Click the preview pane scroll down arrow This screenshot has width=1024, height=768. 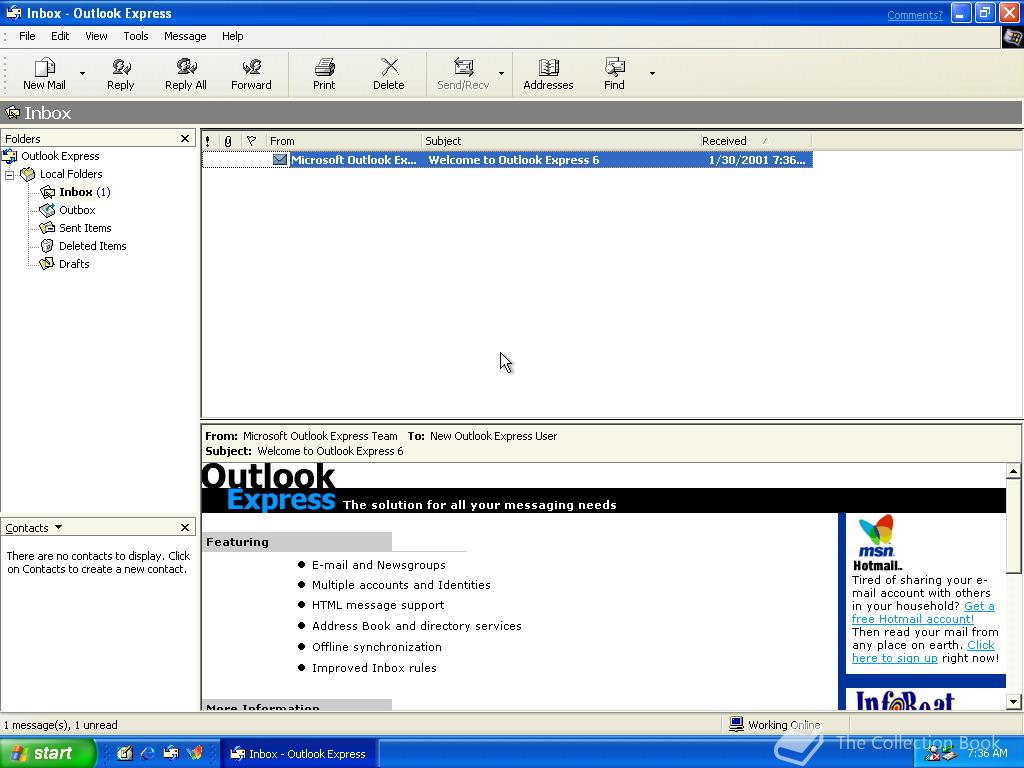point(1013,702)
